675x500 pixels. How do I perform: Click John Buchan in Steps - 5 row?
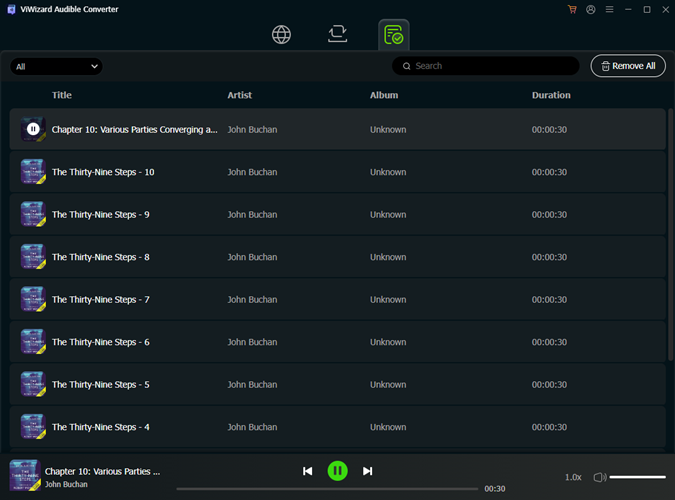click(x=252, y=385)
